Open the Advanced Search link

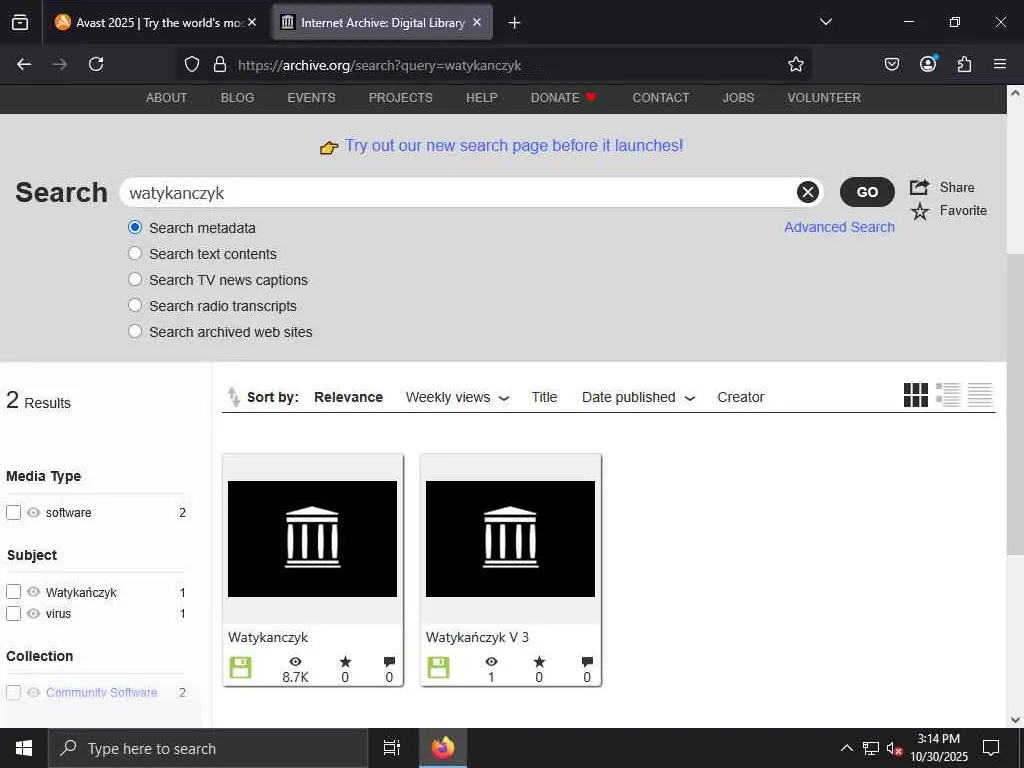coord(839,227)
